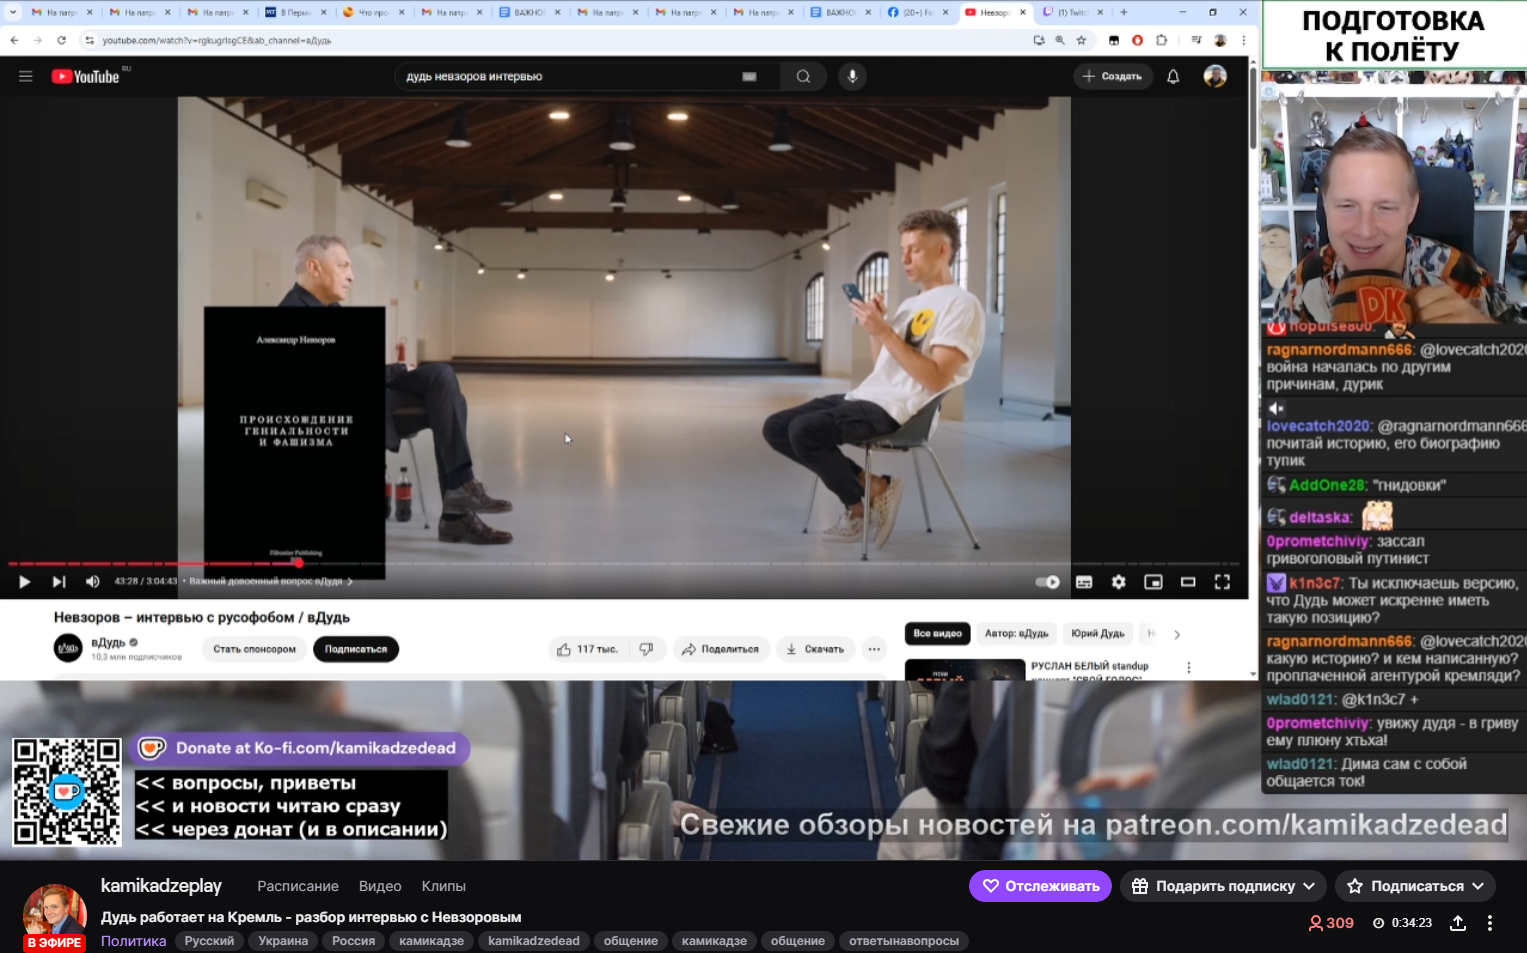Click the YouTube search magnifier button
The image size is (1527, 953).
click(803, 76)
